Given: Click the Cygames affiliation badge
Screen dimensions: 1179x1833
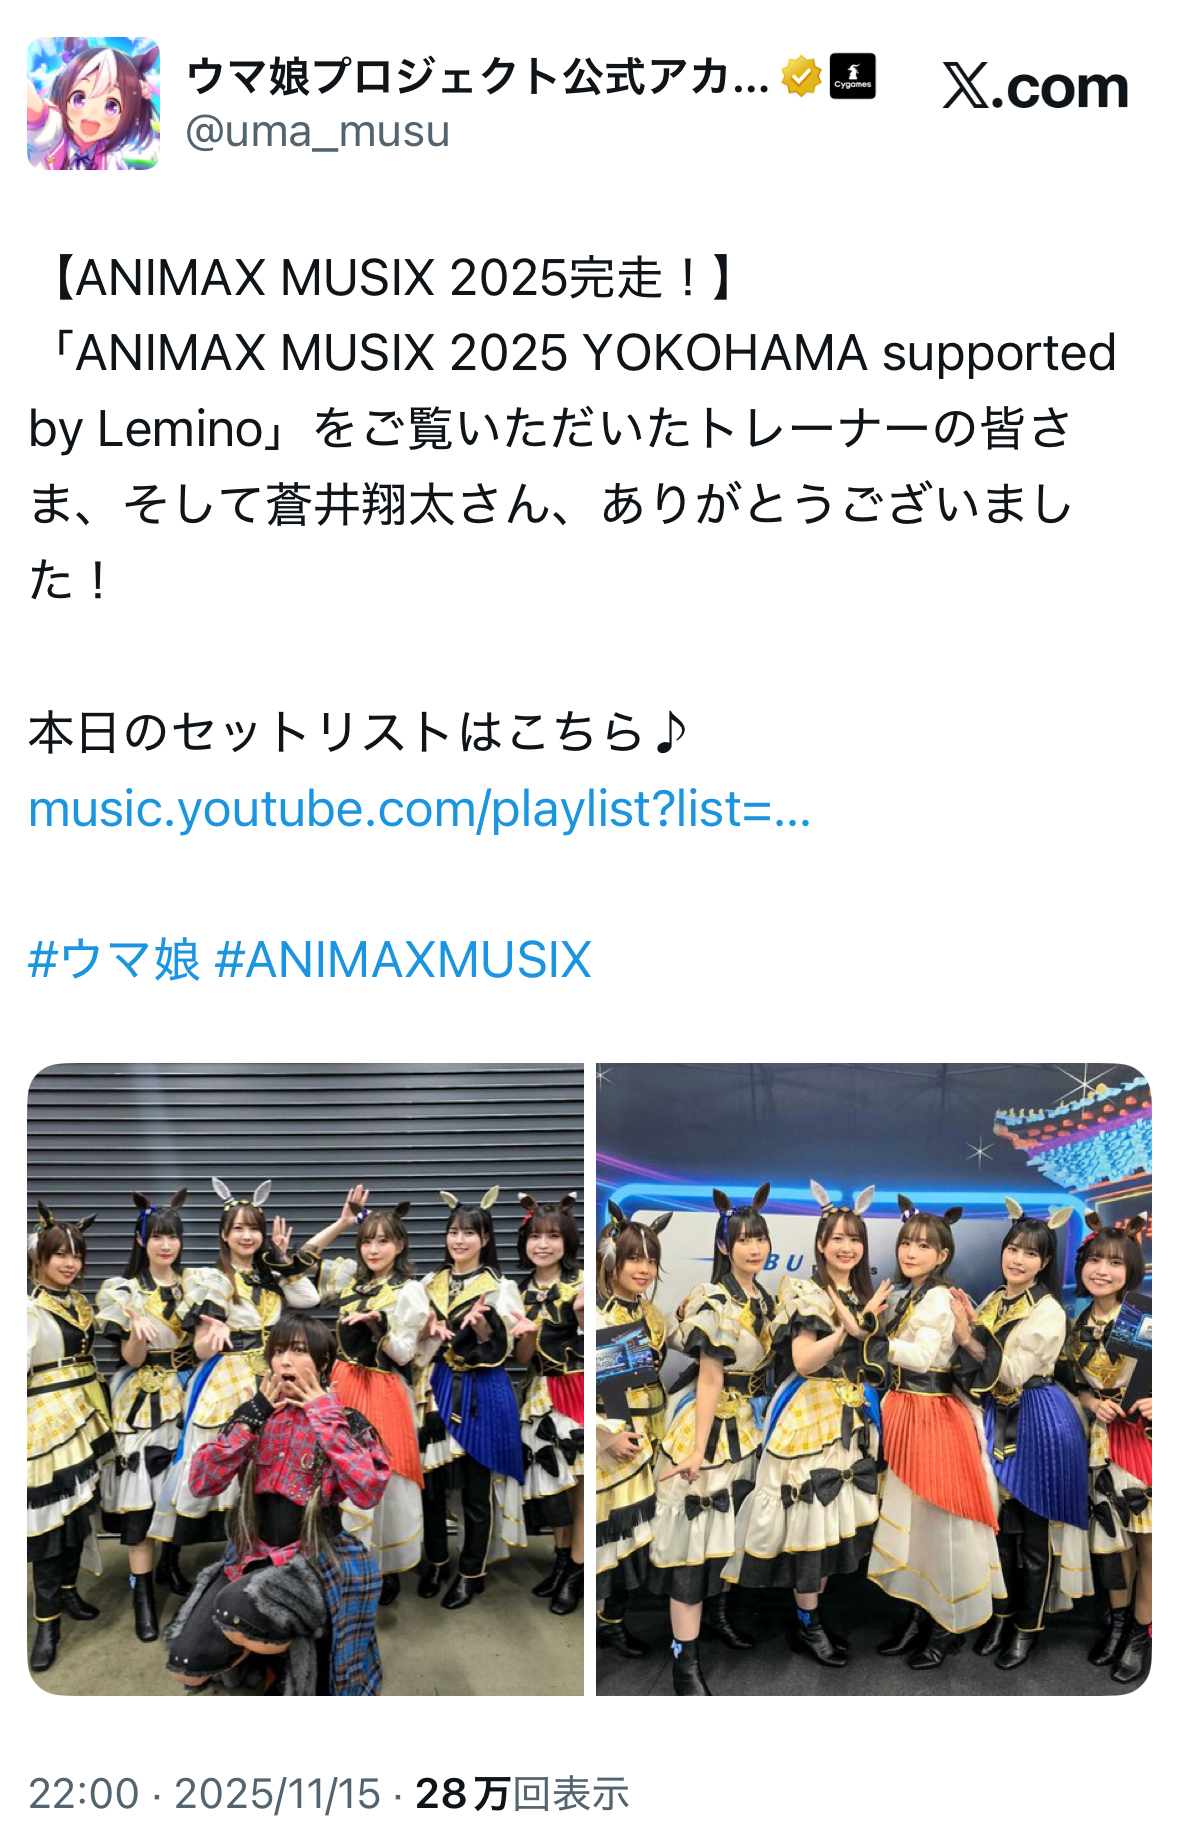Looking at the screenshot, I should pos(853,76).
